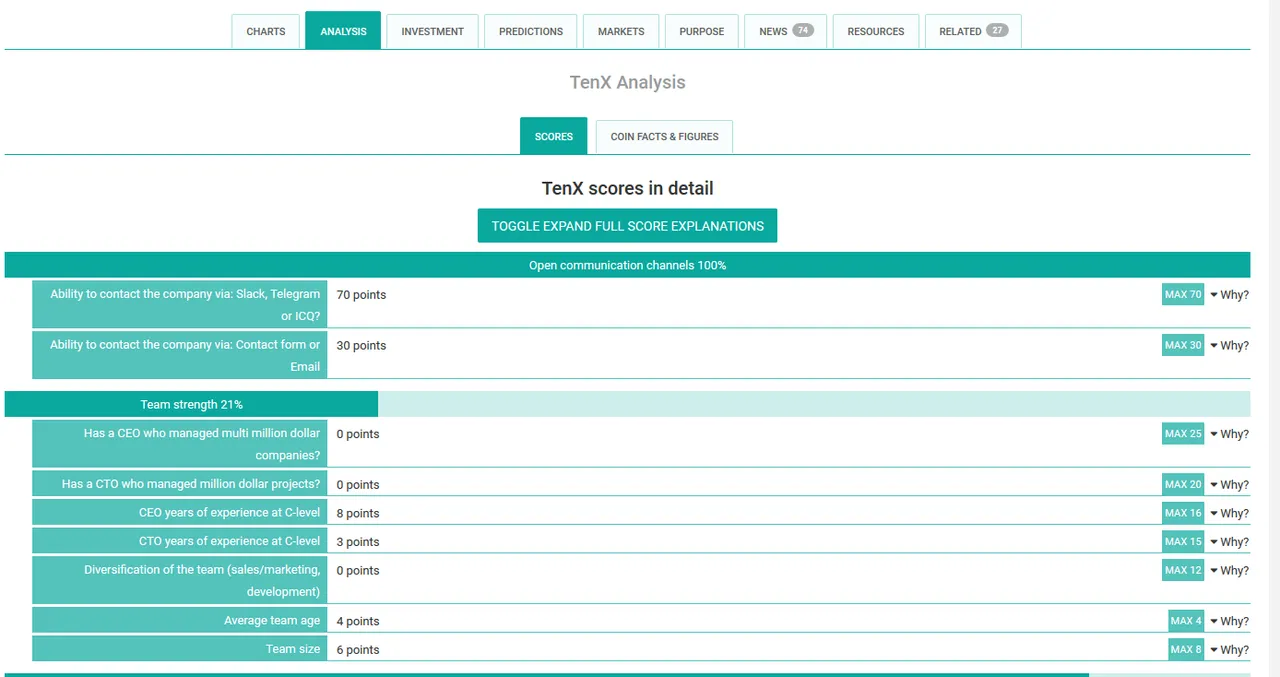Click the CEO multi million dollar companies label

pos(180,444)
